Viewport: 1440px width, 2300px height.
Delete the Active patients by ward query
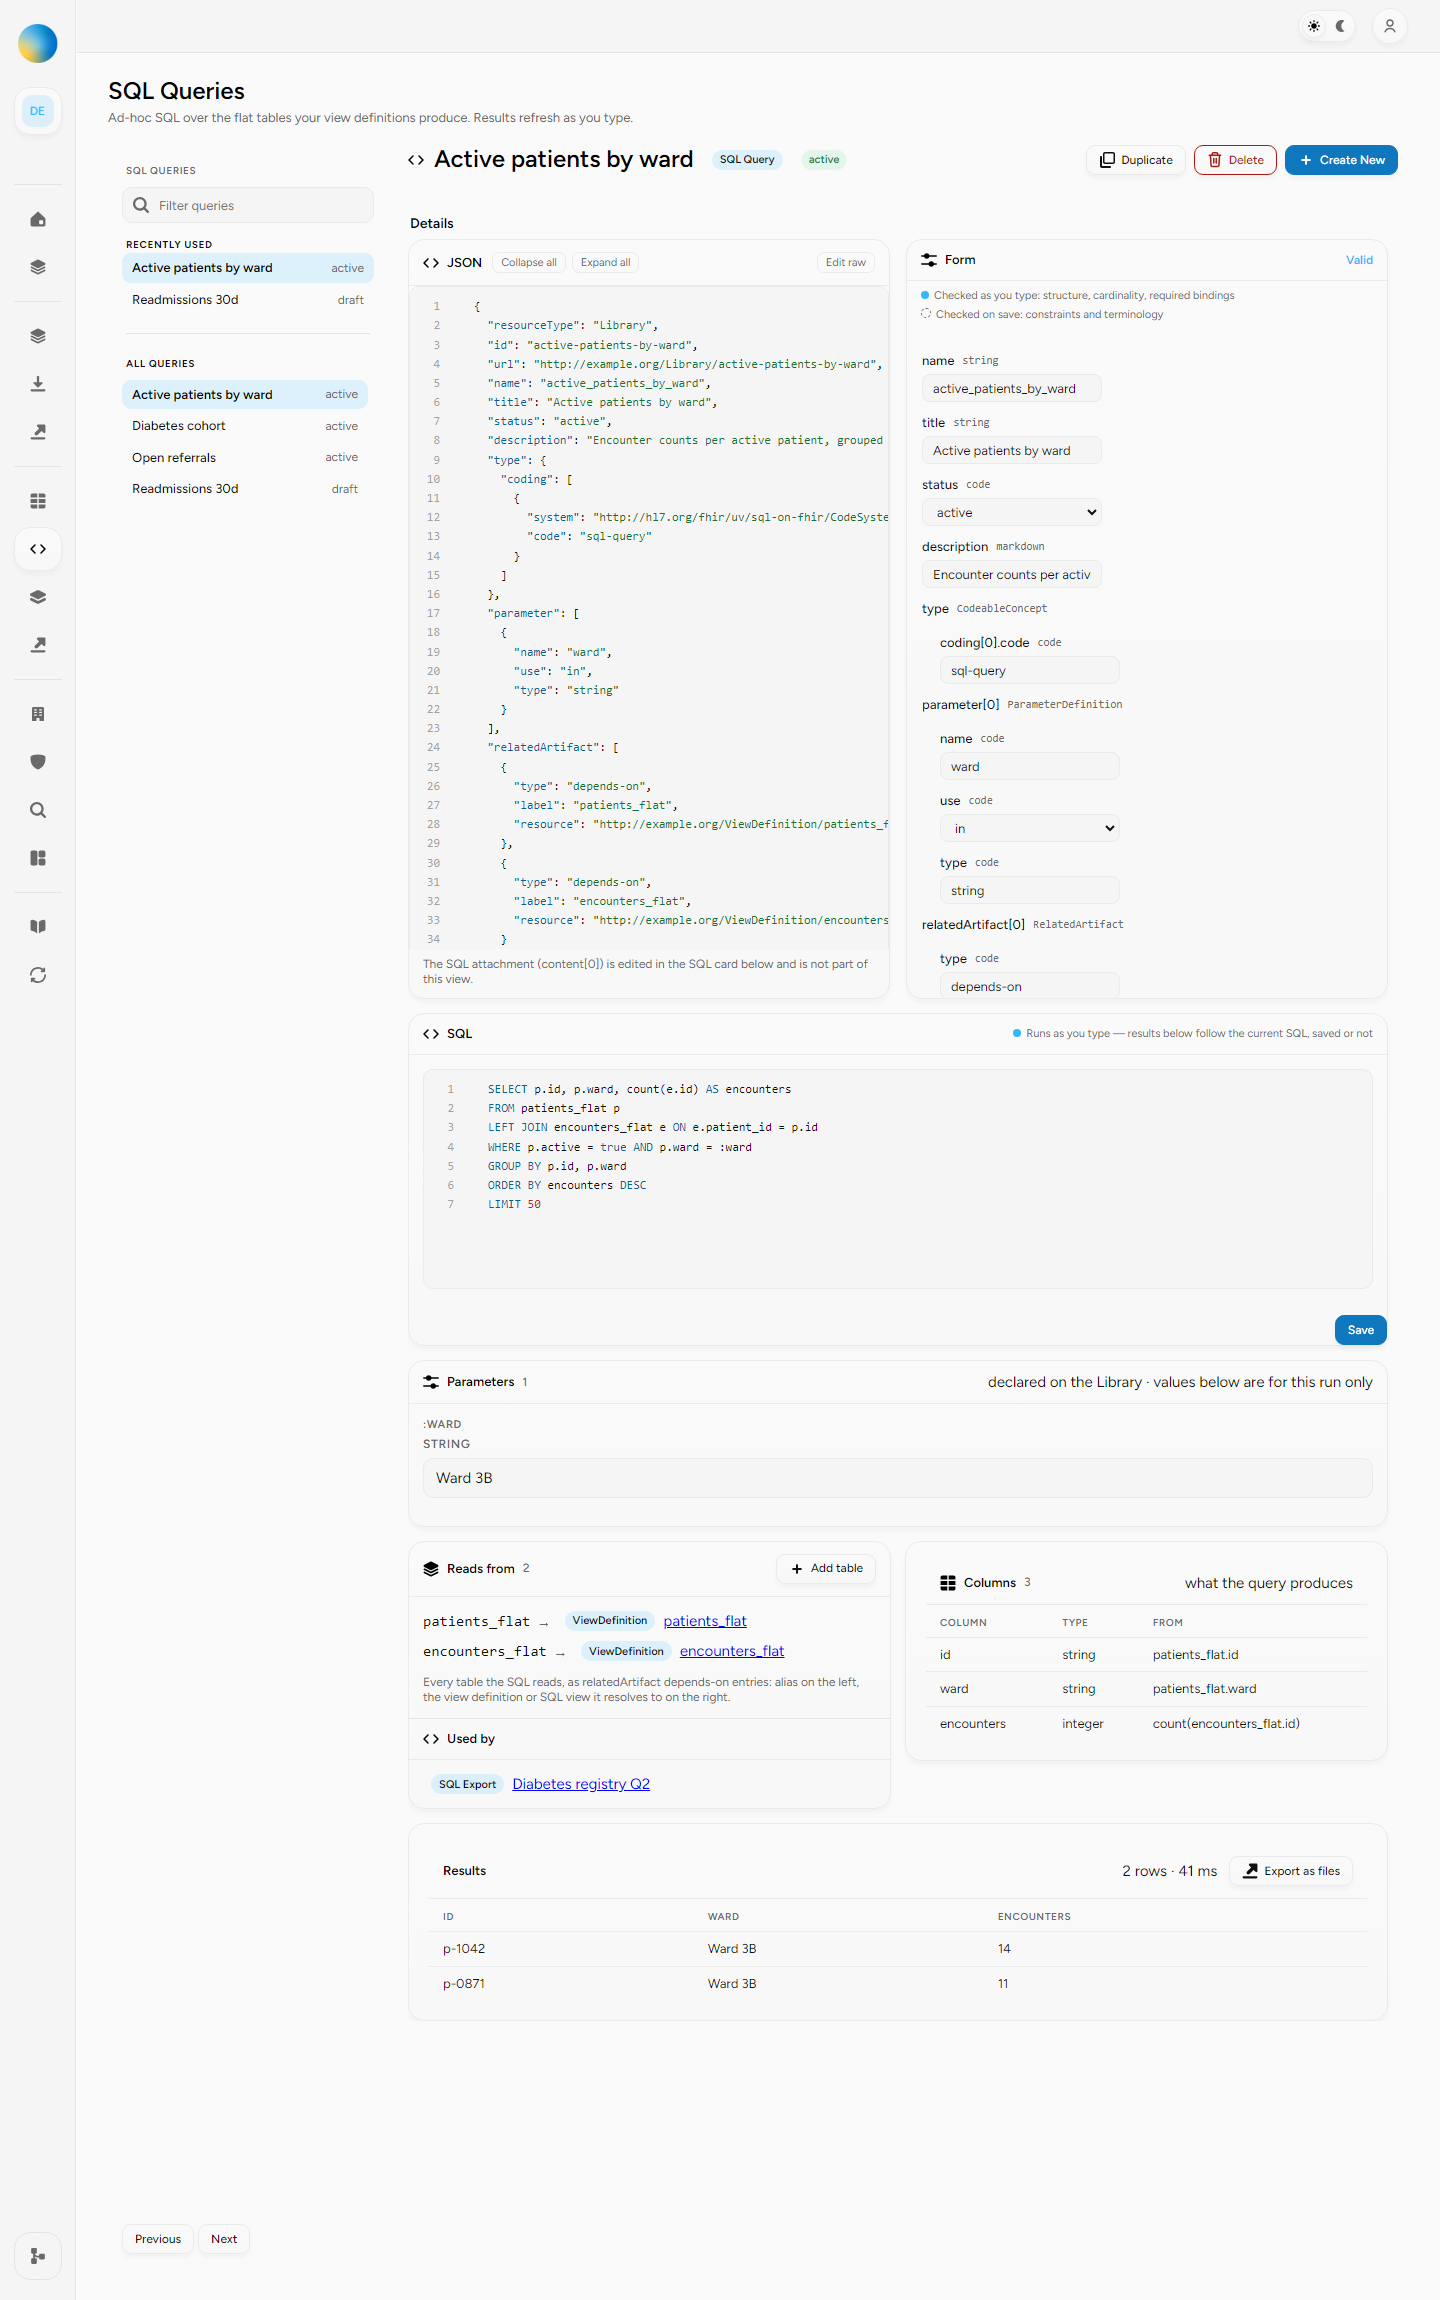[1235, 160]
